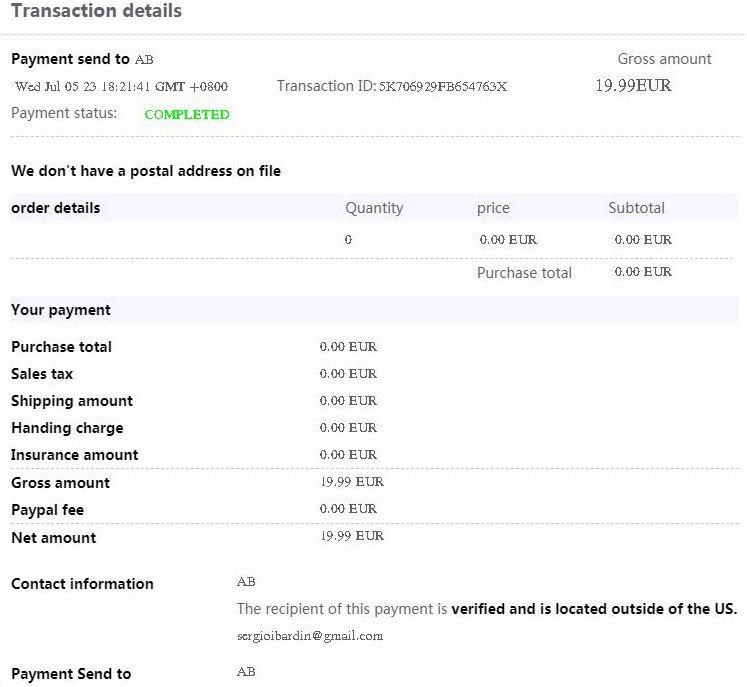Click the price column header
Viewport: 747px width, 687px height.
click(493, 208)
